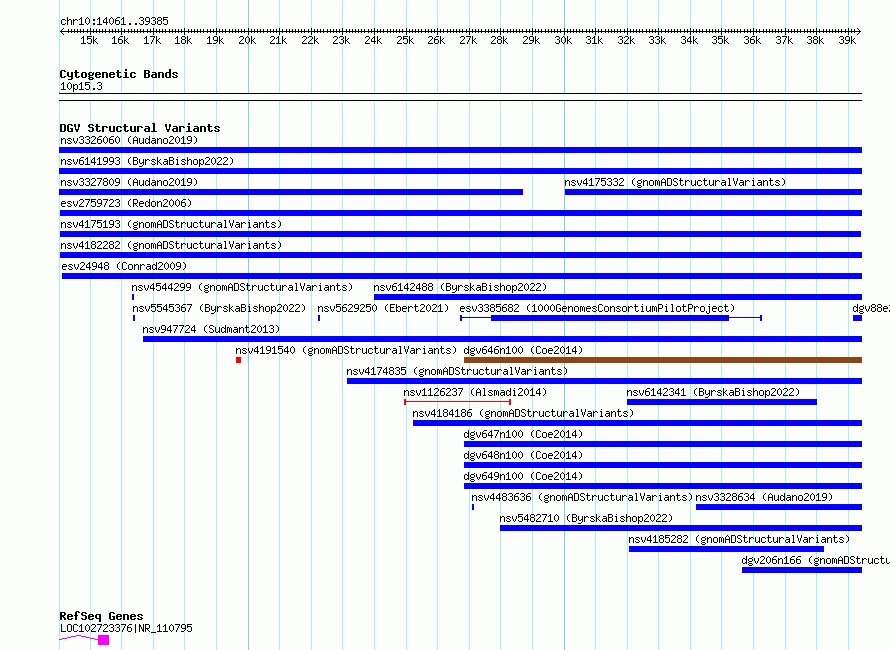Select nsv4175193 gnomAD variant label
This screenshot has height=650, width=890.
pyautogui.click(x=171, y=224)
